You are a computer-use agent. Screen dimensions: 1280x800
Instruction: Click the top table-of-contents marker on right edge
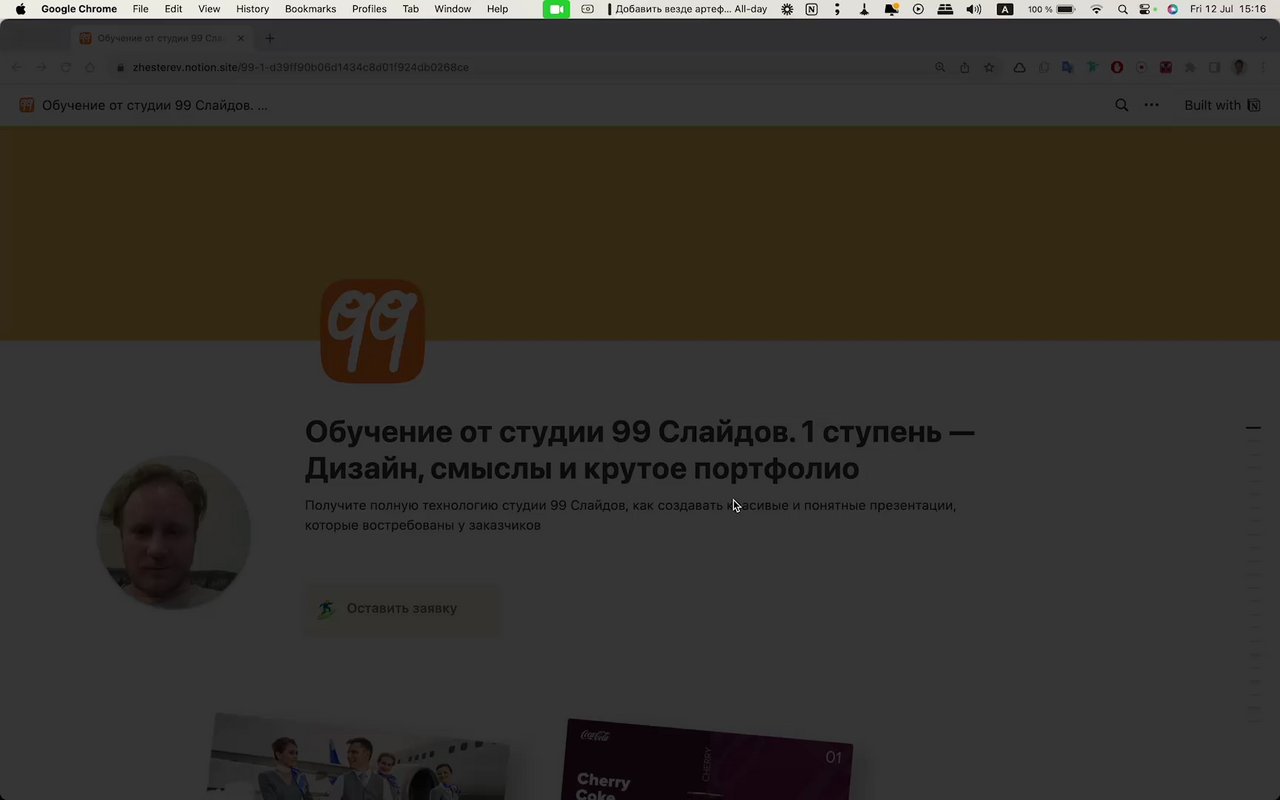tap(1253, 428)
